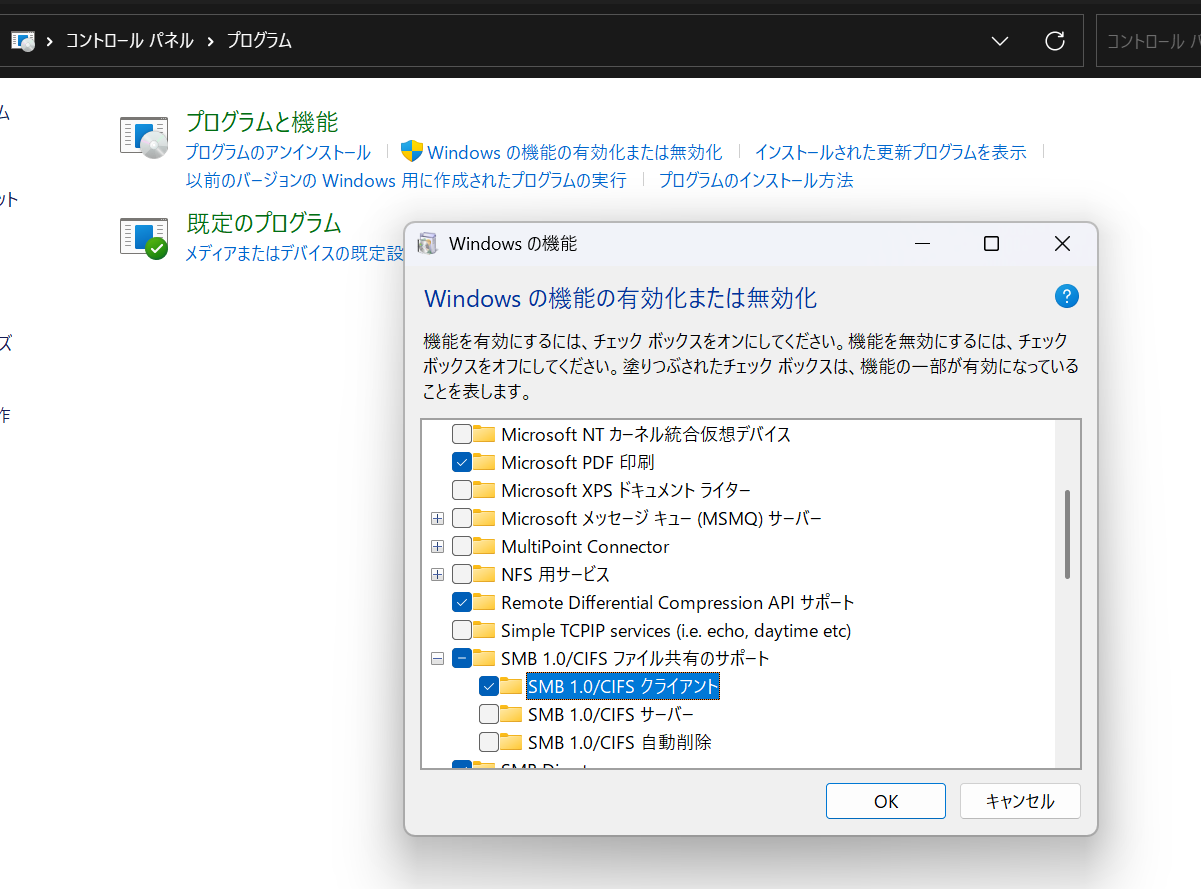Disable Microsoft PDF 印刷
This screenshot has width=1201, height=889.
coord(462,462)
